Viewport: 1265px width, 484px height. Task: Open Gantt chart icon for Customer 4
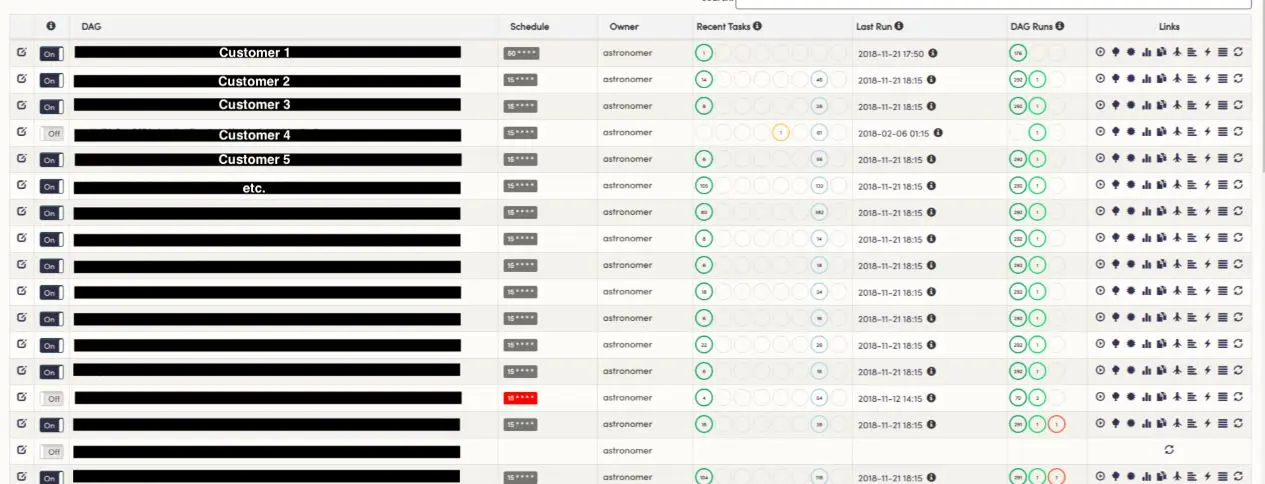[x=1192, y=132]
